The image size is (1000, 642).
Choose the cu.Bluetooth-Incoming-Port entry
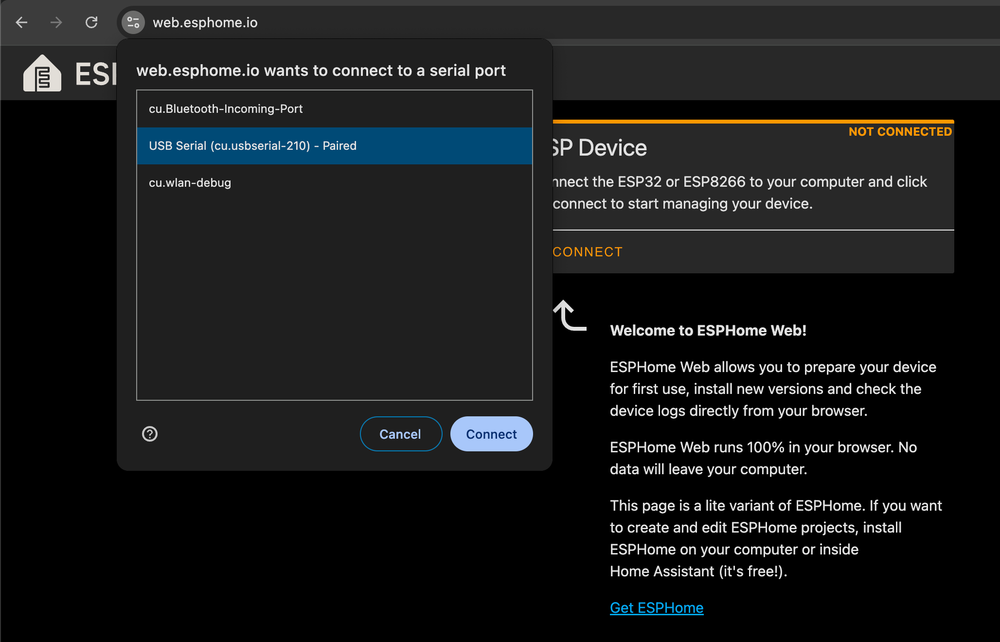334,109
